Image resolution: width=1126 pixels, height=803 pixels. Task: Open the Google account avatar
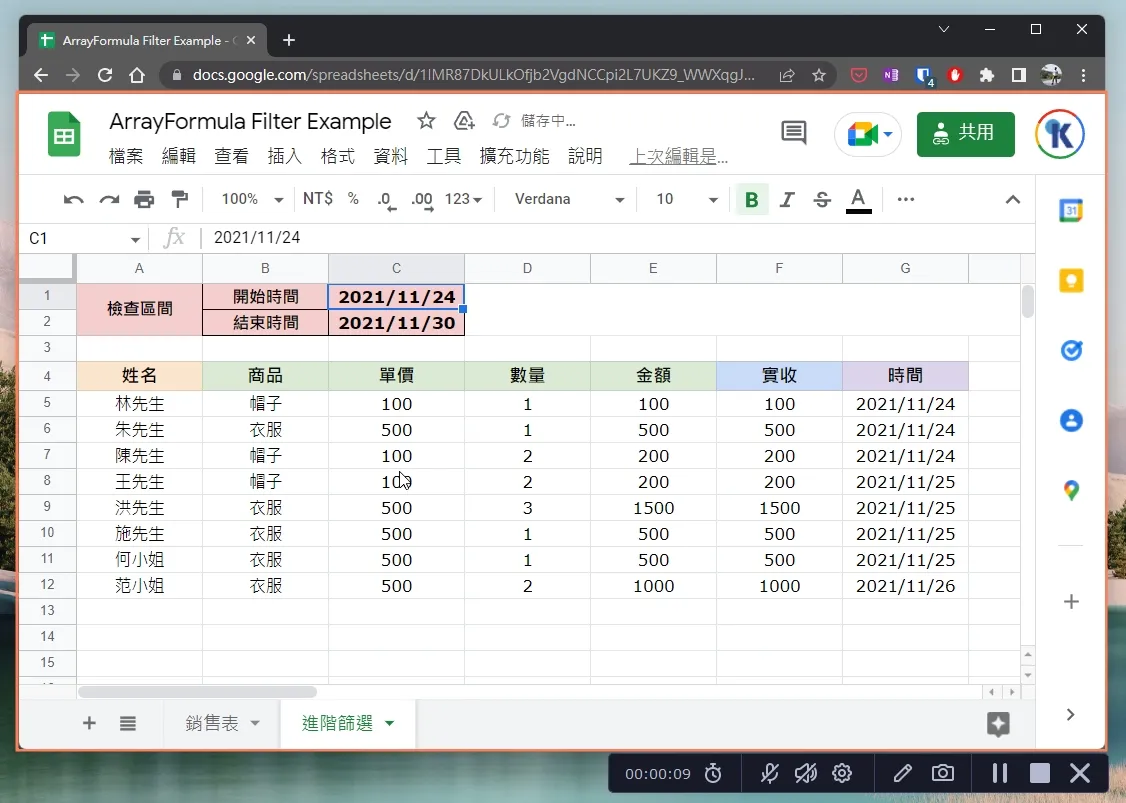click(1060, 134)
